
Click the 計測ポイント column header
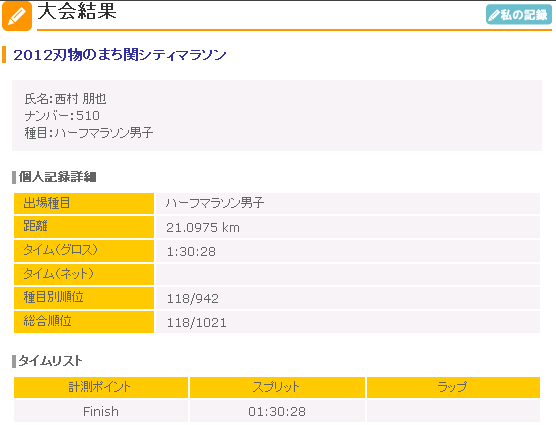click(101, 387)
